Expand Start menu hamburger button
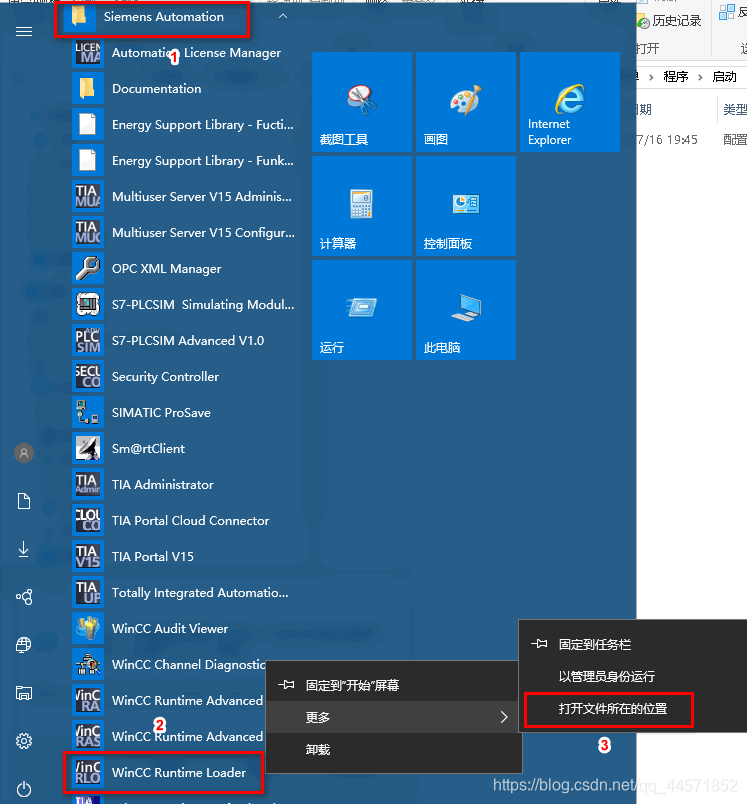 point(24,32)
